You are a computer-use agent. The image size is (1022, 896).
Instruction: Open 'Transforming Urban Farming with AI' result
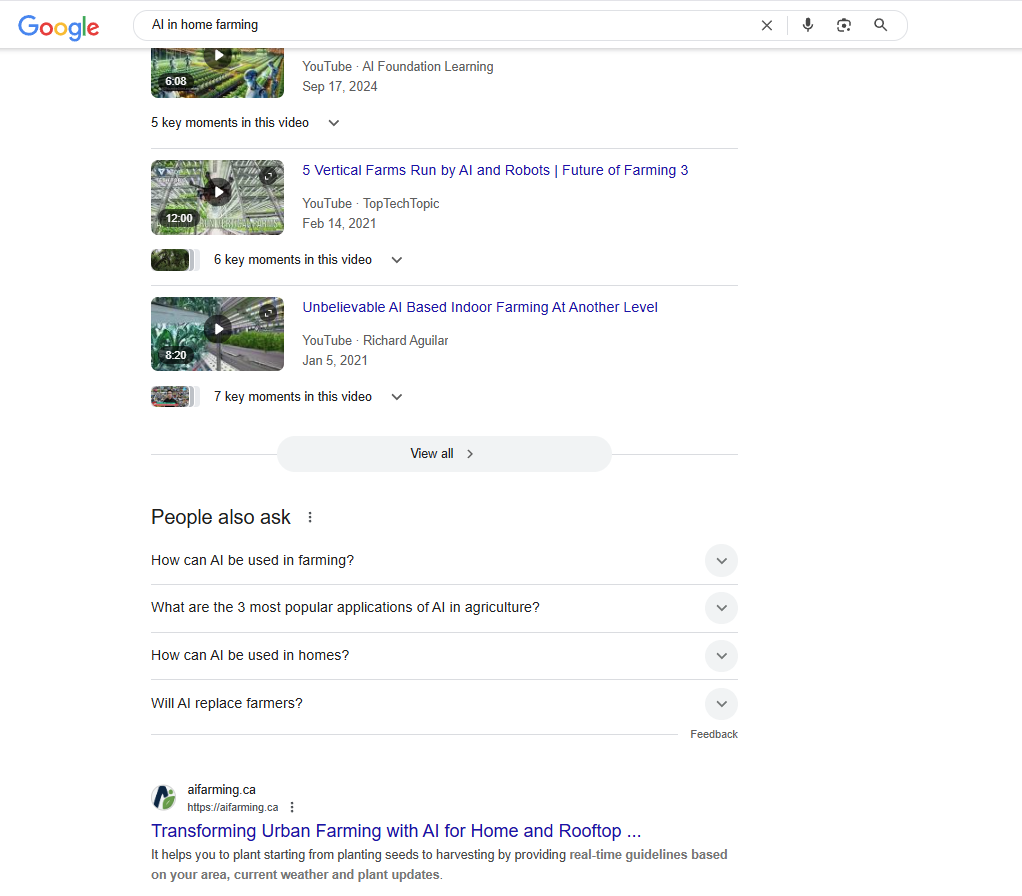tap(396, 831)
